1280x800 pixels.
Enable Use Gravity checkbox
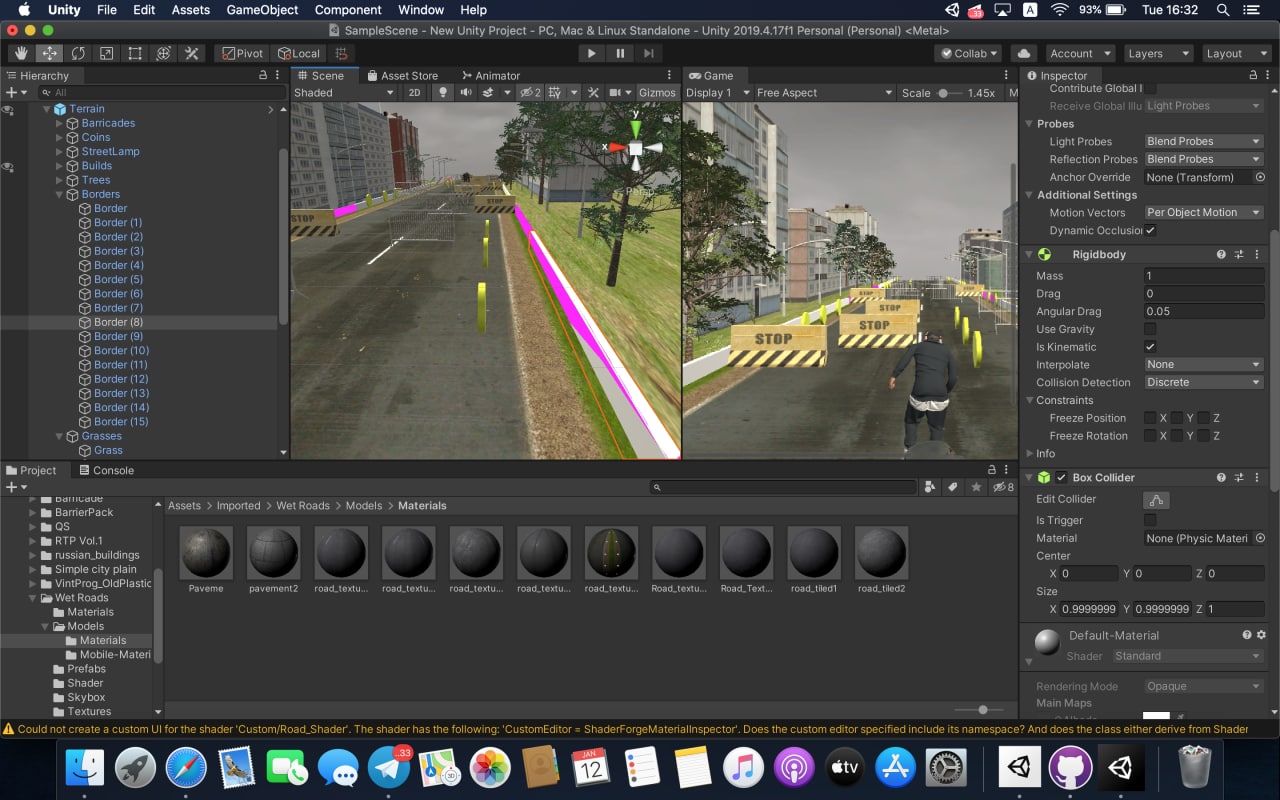click(1150, 329)
